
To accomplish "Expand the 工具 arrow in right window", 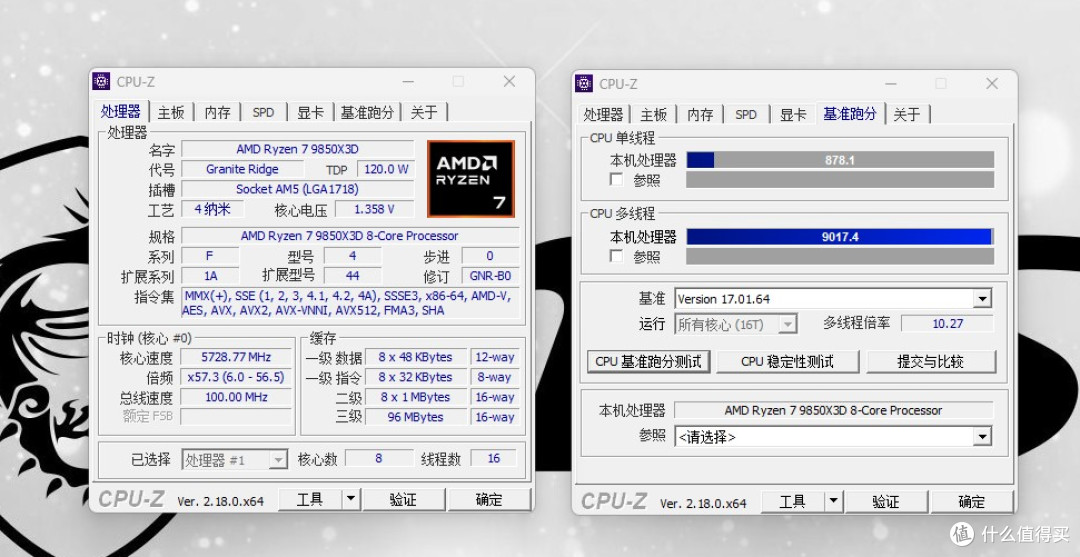I will click(833, 501).
